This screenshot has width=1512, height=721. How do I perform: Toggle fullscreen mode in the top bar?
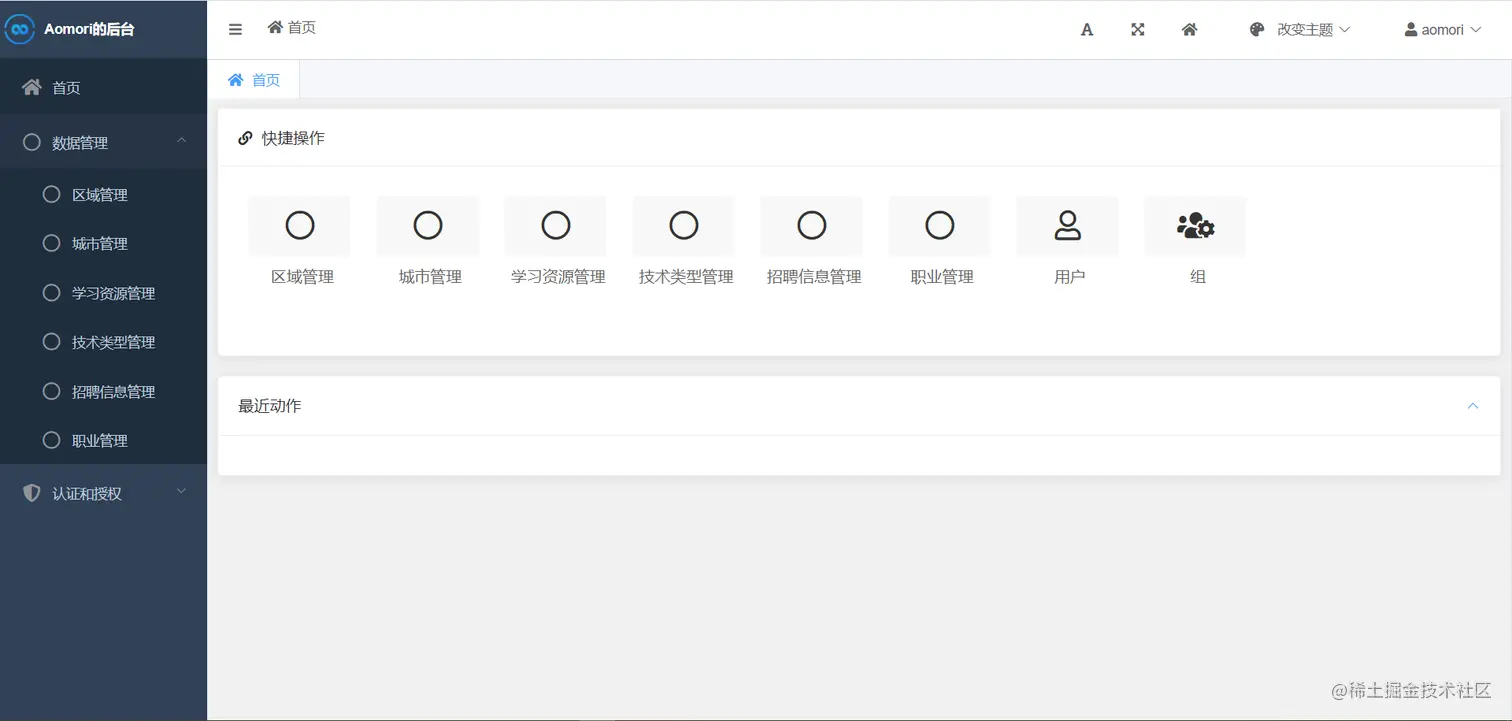1138,29
